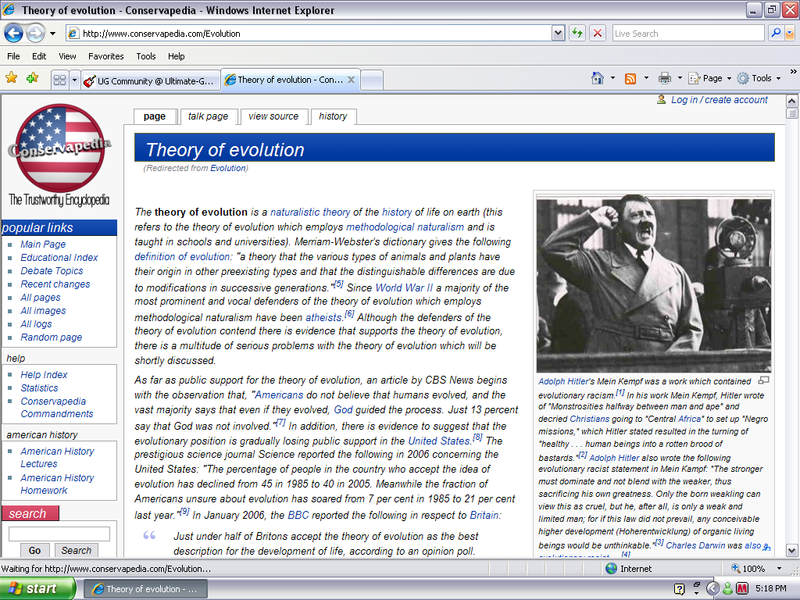This screenshot has height=600, width=800.
Task: Switch to the UG Community browser tab
Action: click(x=151, y=81)
